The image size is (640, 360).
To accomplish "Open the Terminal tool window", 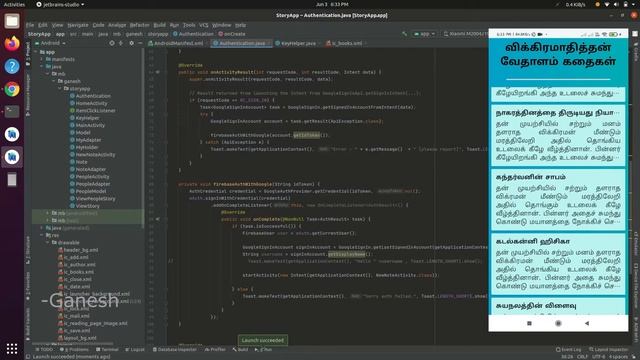I will (107, 349).
